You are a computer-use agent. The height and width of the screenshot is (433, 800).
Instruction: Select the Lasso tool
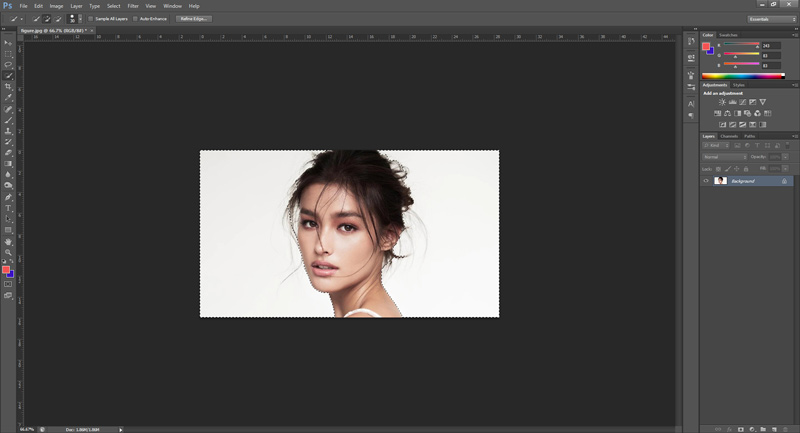coord(8,65)
